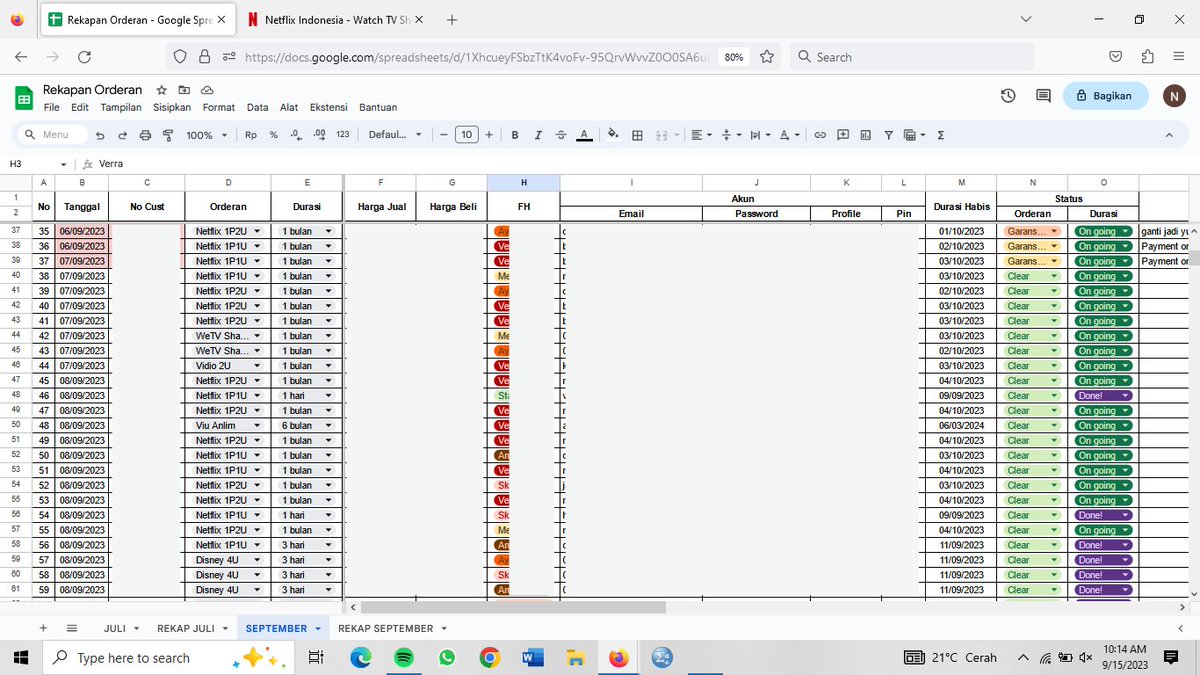Toggle strikethrough formatting

point(560,135)
